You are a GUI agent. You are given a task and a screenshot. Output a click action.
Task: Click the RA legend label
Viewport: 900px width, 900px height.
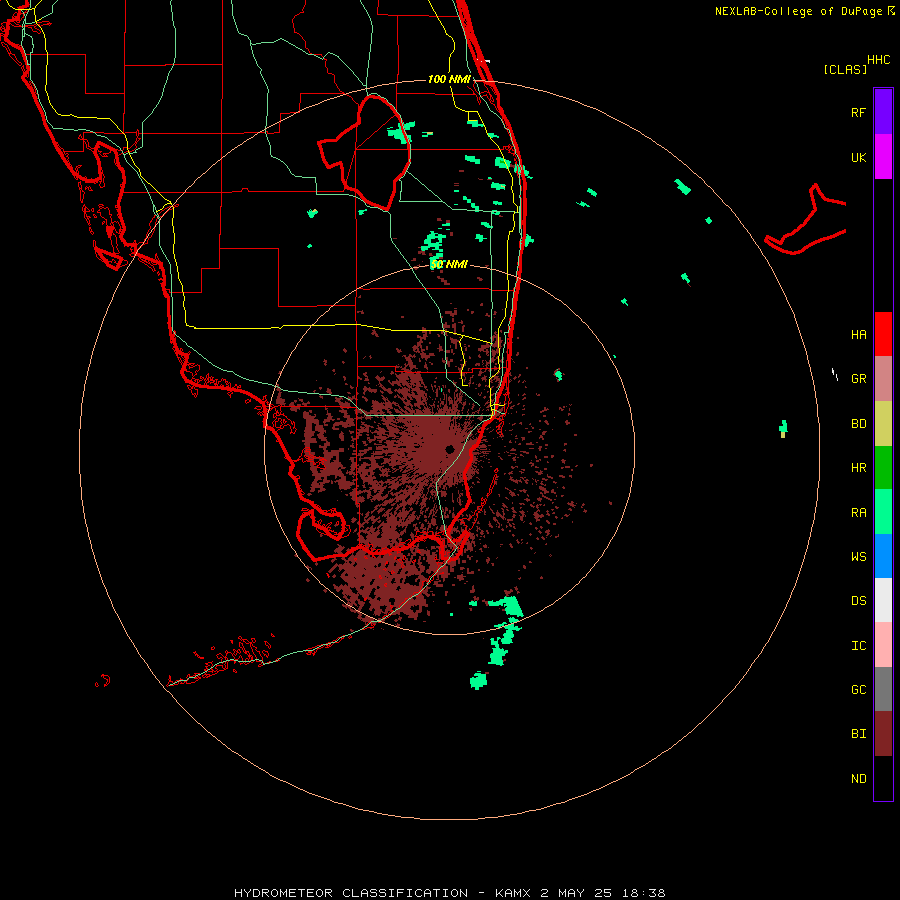(x=859, y=513)
